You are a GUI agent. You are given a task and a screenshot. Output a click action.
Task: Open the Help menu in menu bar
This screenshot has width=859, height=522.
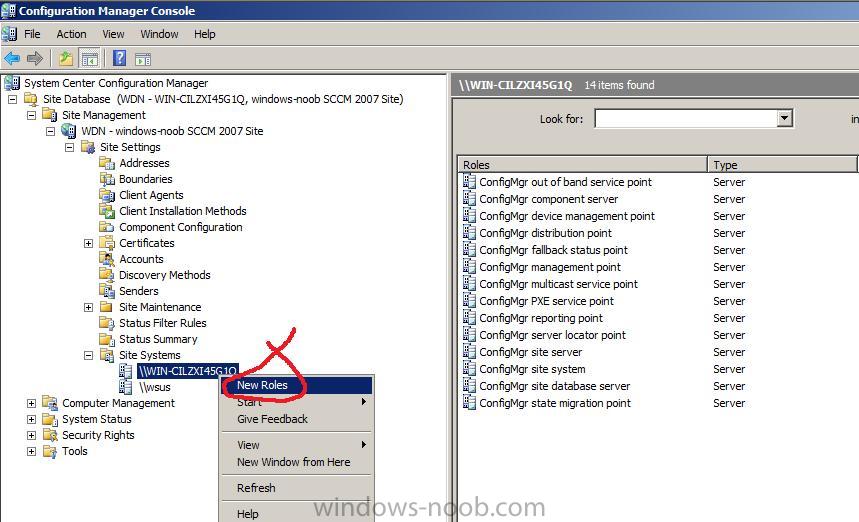[204, 34]
